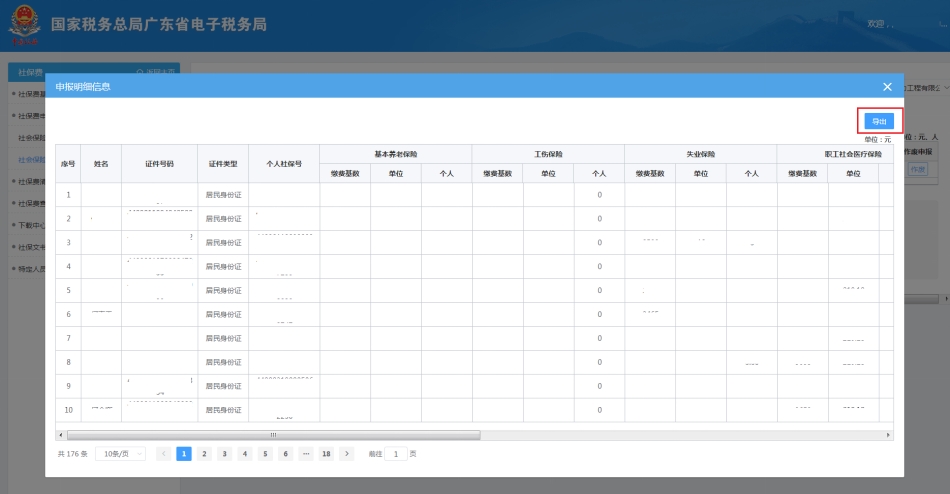Click the 工伤保险 column header
The image size is (950, 494).
click(548, 154)
